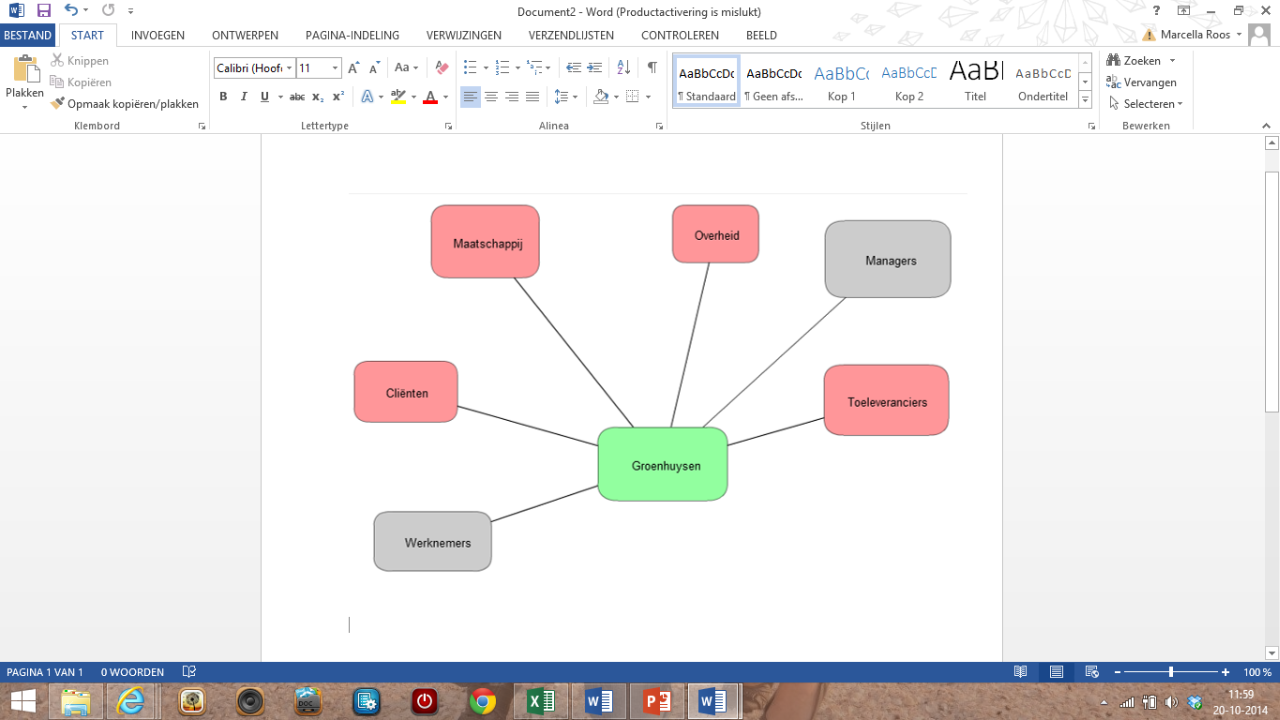Image resolution: width=1280 pixels, height=720 pixels.
Task: Click Zoeken search button
Action: [x=1141, y=61]
